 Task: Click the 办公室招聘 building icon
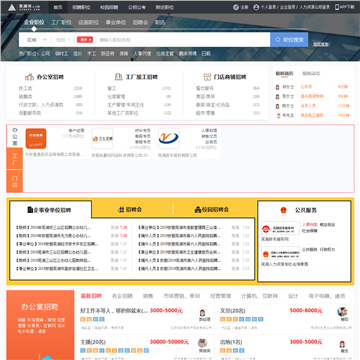30,77
